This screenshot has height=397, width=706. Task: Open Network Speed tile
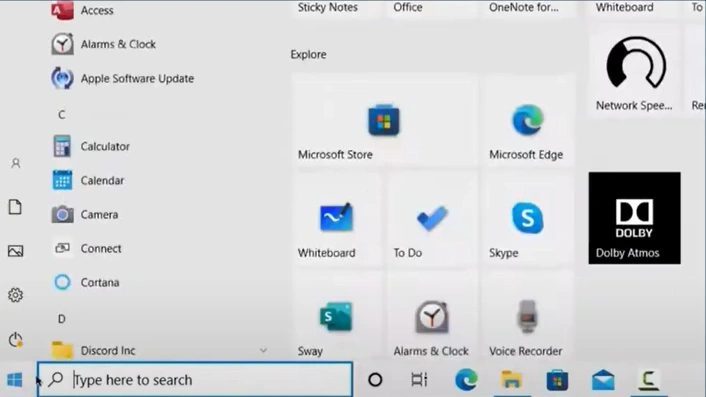[x=634, y=72]
